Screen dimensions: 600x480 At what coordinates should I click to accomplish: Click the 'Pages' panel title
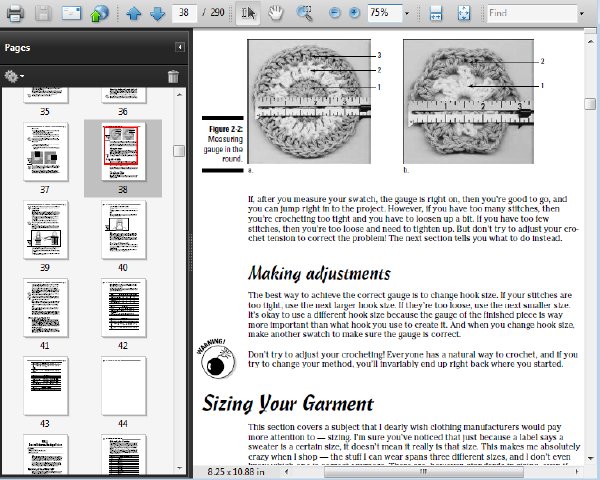tap(17, 47)
